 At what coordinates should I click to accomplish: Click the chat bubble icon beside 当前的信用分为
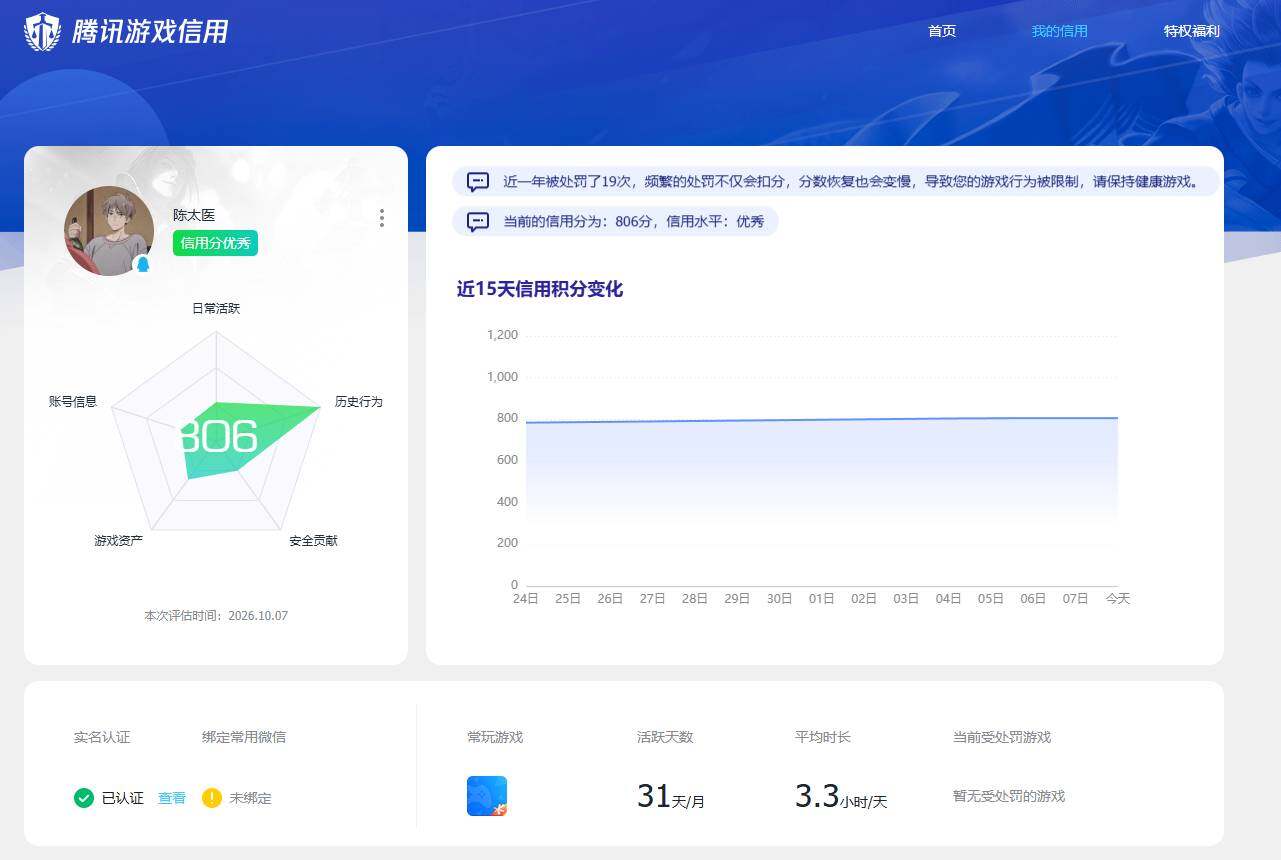tap(478, 222)
